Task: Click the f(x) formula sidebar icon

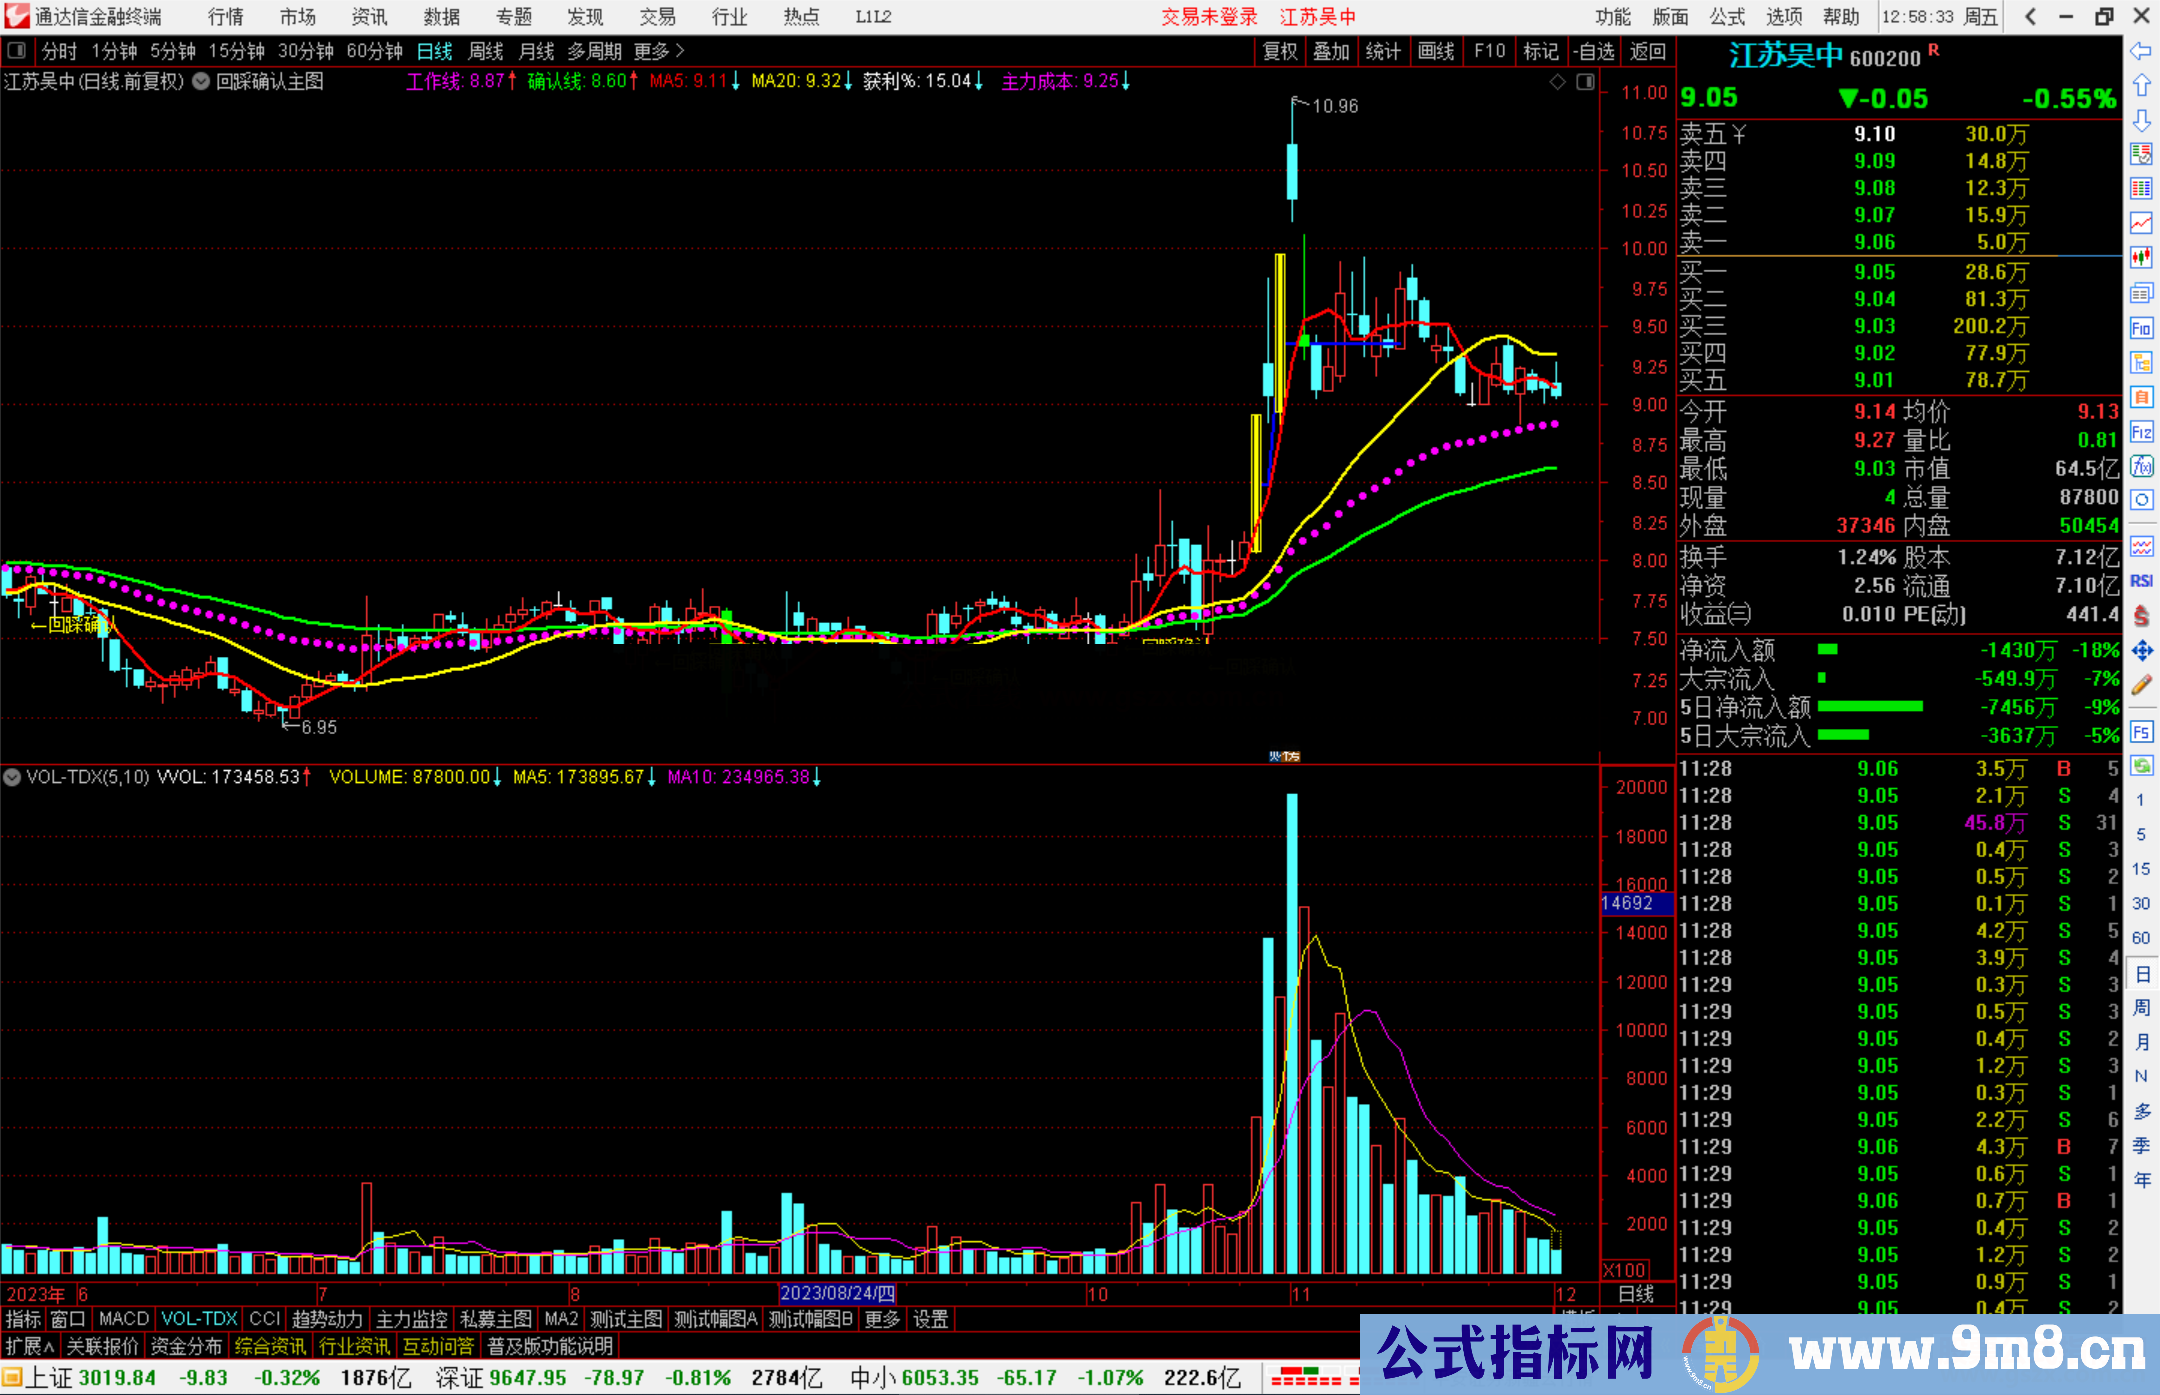Action: [x=2141, y=467]
